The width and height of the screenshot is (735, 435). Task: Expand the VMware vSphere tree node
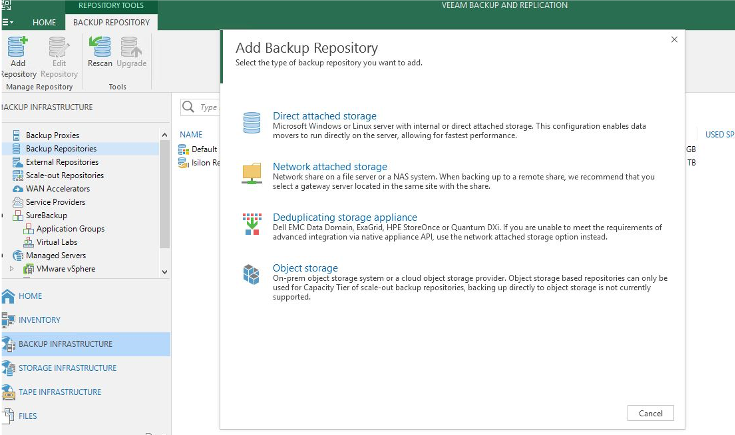(13, 268)
